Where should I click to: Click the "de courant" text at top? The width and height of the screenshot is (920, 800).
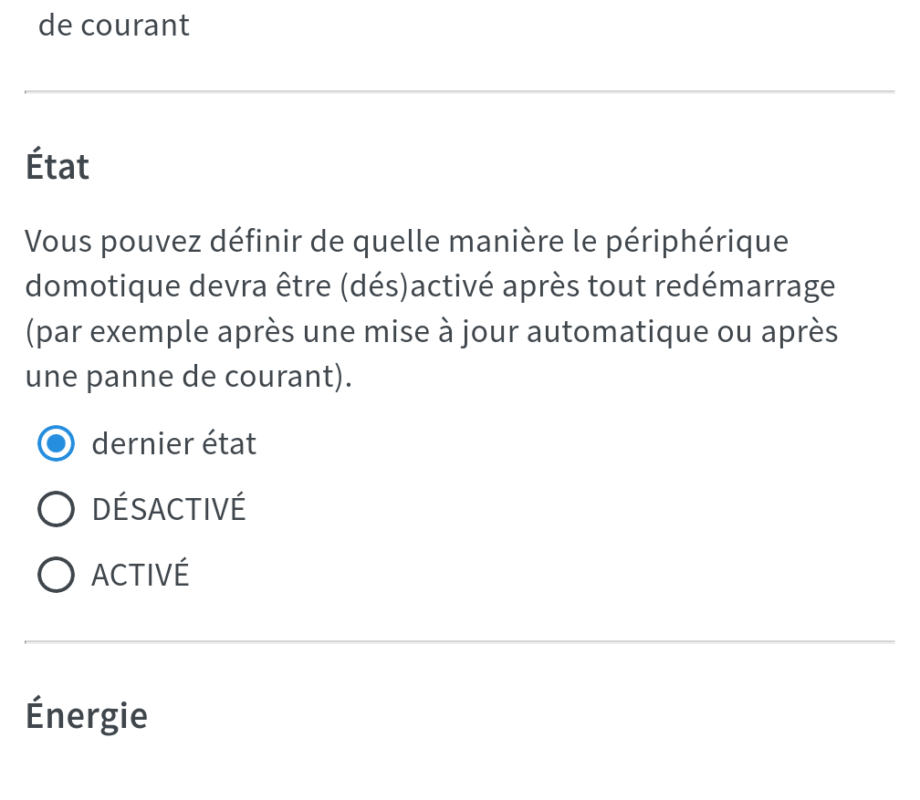point(114,25)
